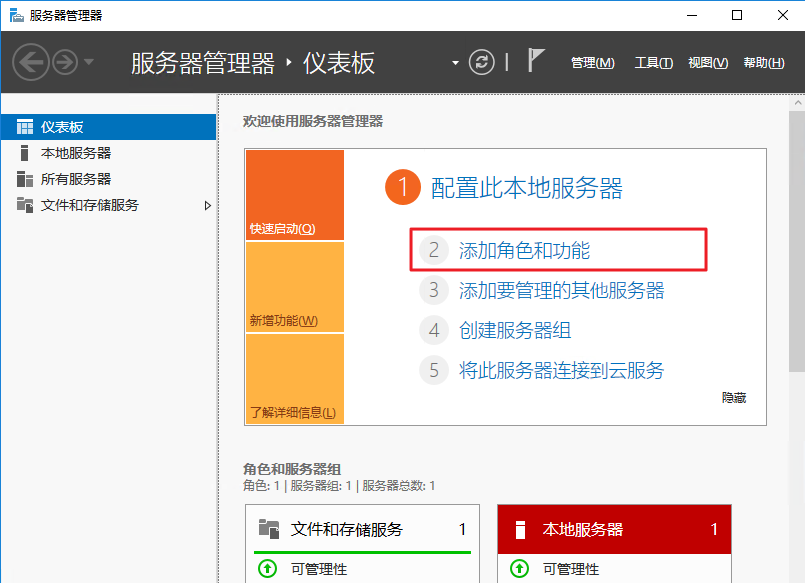Click the 添加角色和功能 link
805x583 pixels.
[x=524, y=250]
